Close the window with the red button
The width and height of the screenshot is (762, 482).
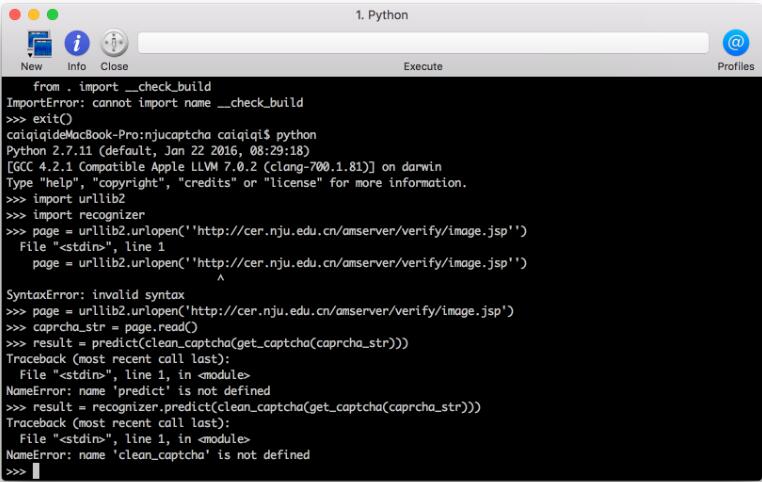[x=15, y=13]
